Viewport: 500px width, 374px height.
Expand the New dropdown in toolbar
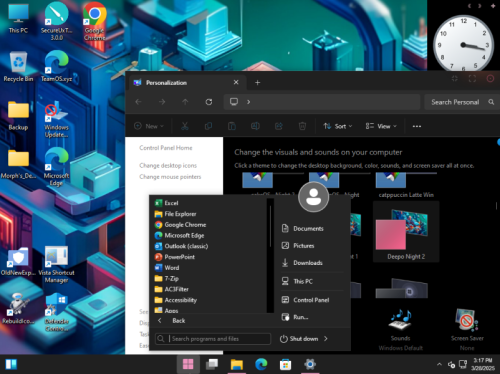[x=149, y=126]
